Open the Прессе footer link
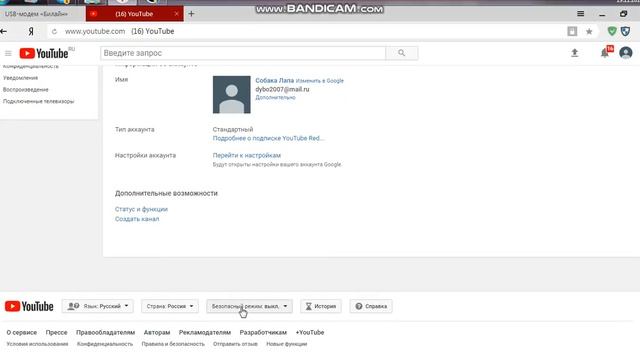The width and height of the screenshot is (640, 360). coord(56,333)
